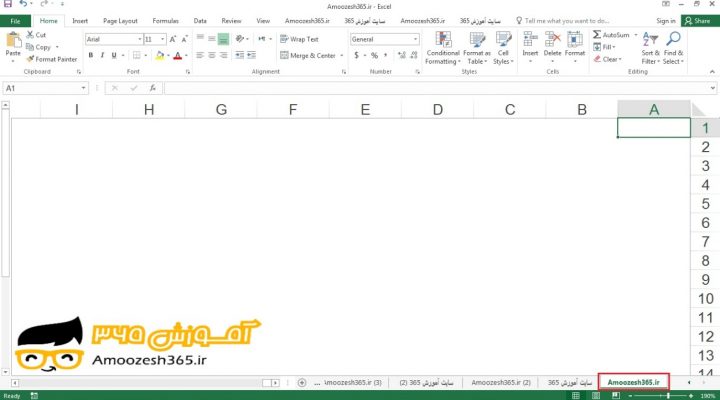Viewport: 720px width, 400px height.
Task: Click the Tell me what you want to do box
Action: tap(563, 21)
